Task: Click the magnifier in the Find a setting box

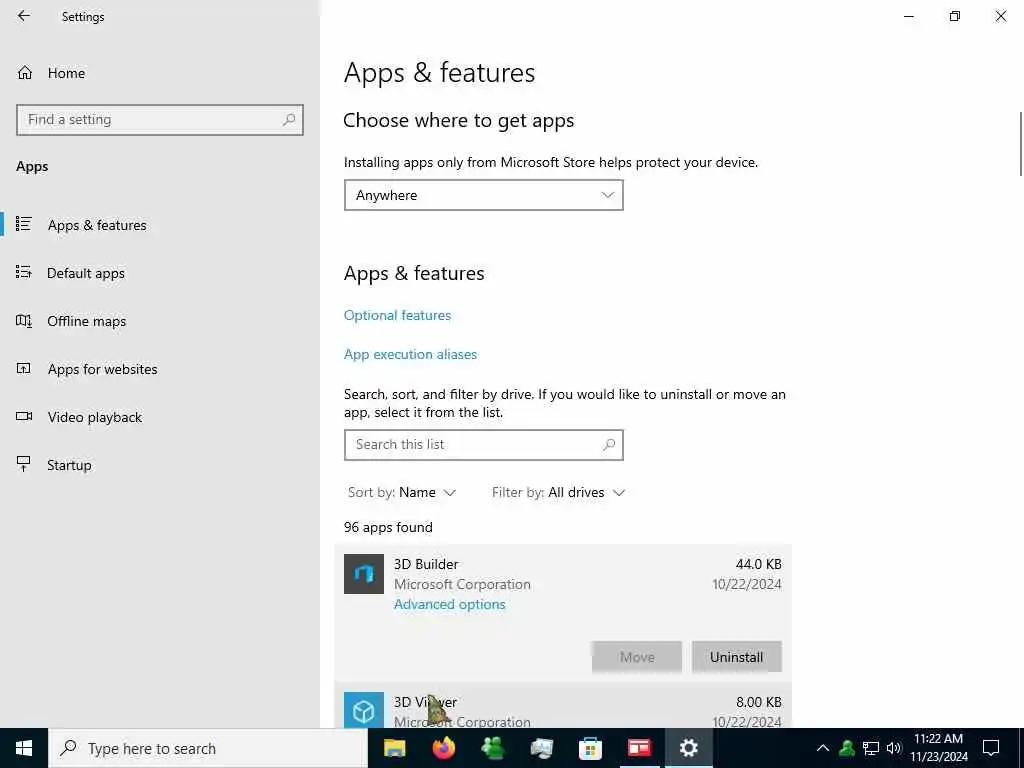Action: [289, 120]
